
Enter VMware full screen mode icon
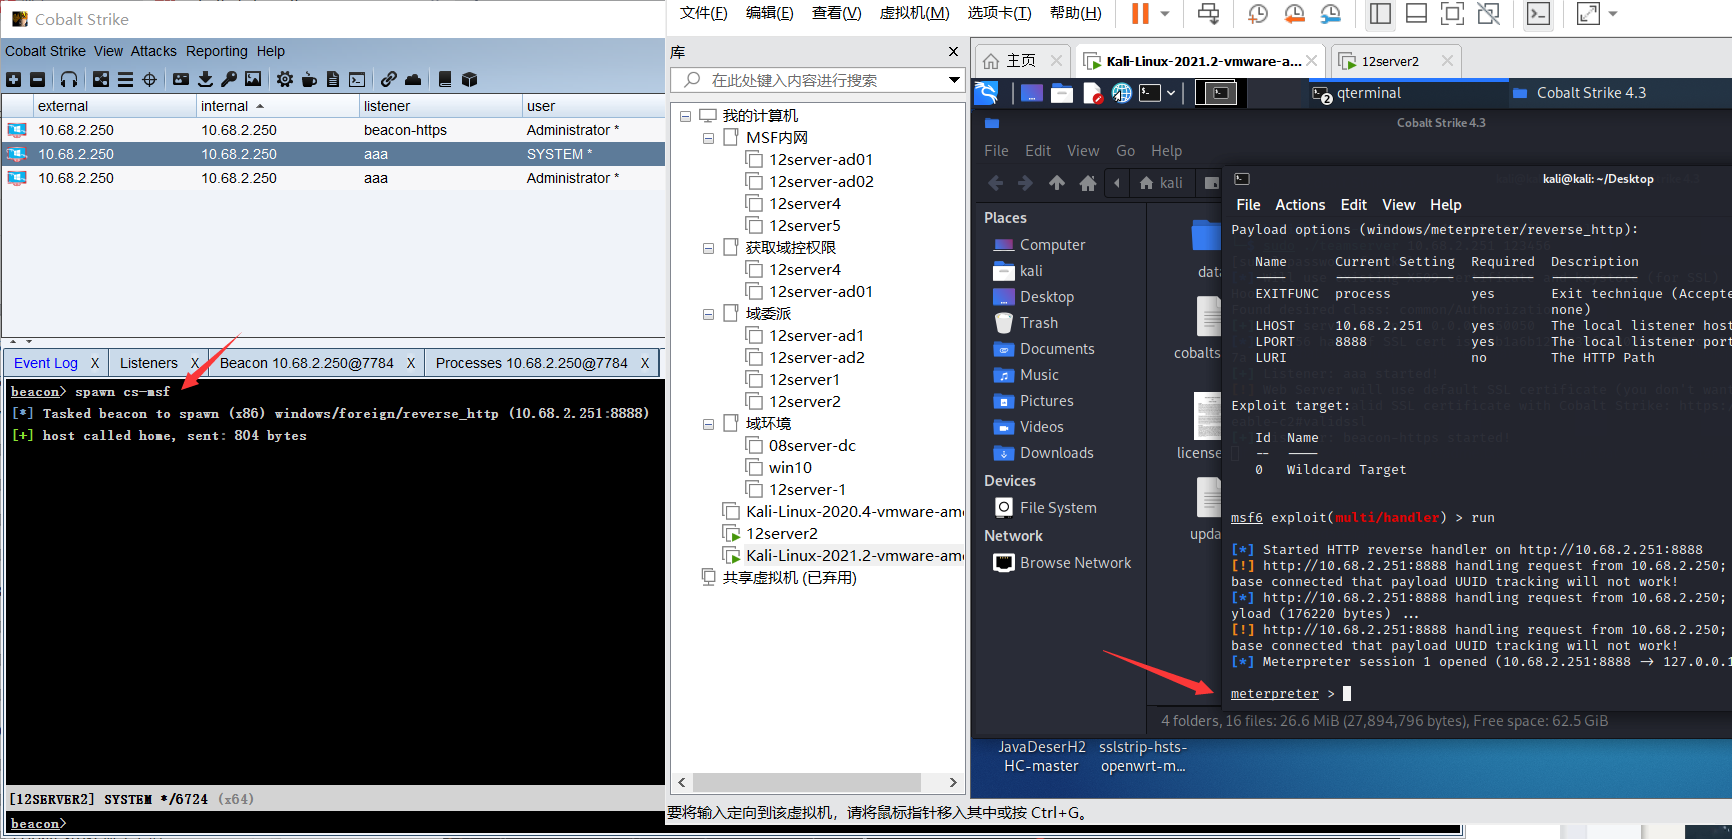click(1452, 13)
